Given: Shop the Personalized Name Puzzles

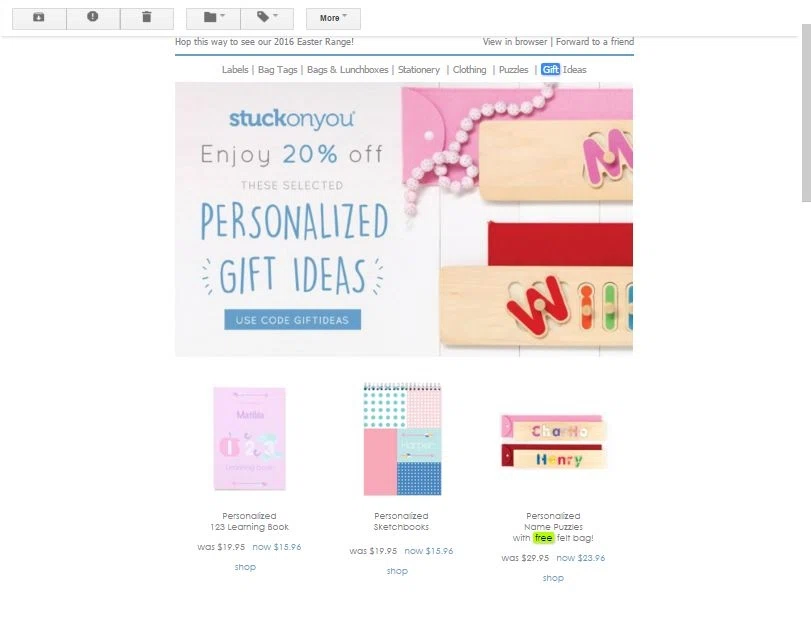Looking at the screenshot, I should [553, 578].
